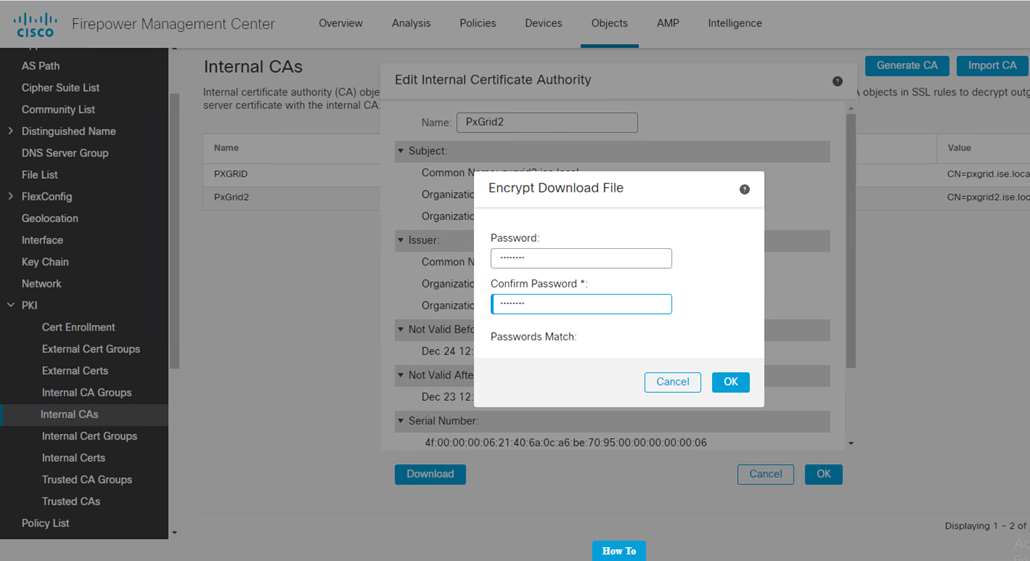Viewport: 1030px width, 561px height.
Task: Open the Intelligence tab
Action: coord(735,23)
